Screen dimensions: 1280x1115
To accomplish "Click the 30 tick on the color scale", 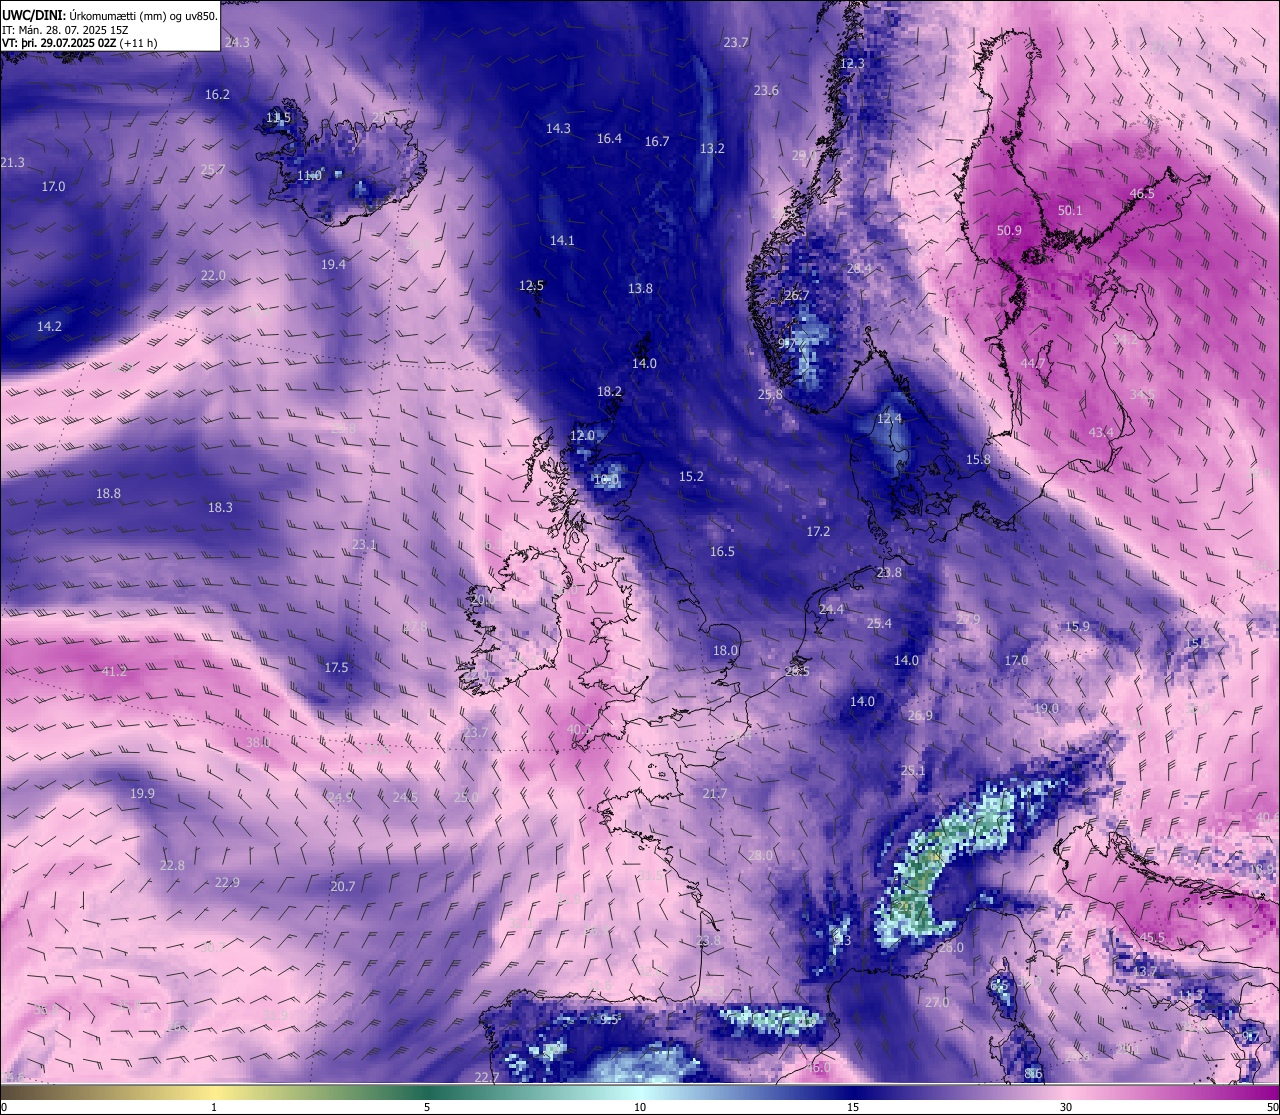I will pos(1066,1107).
